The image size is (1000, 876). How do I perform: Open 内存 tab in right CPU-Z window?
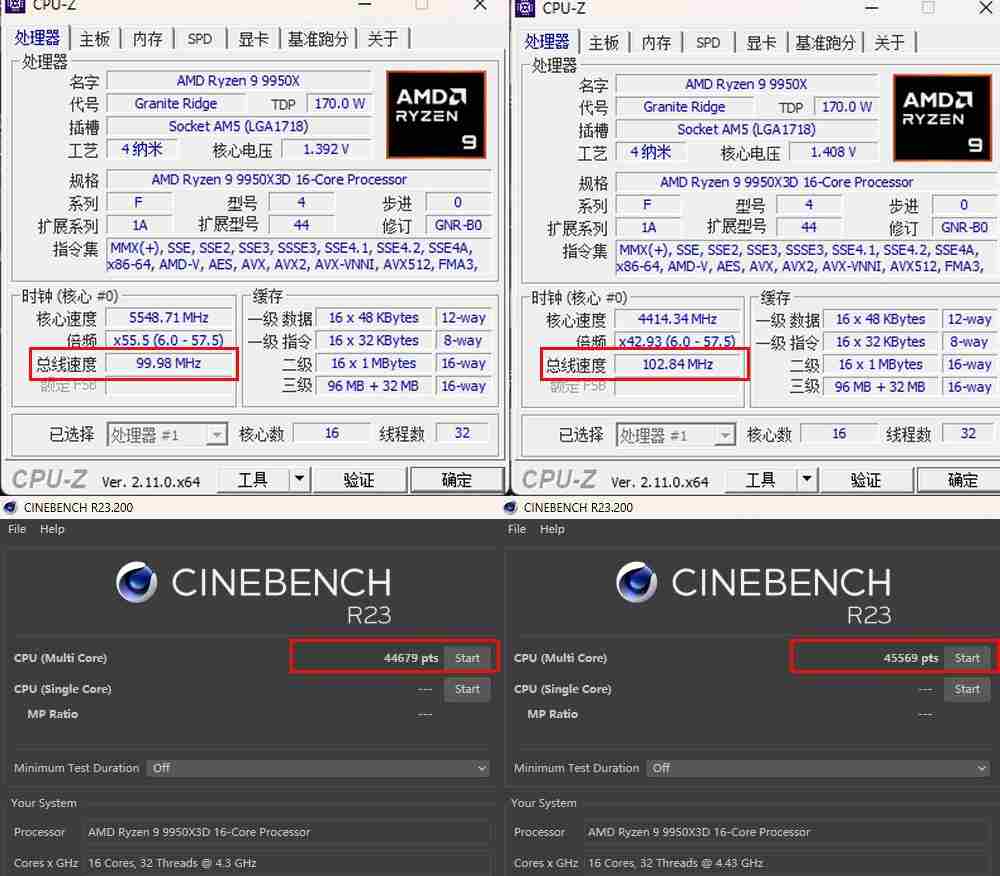point(656,43)
